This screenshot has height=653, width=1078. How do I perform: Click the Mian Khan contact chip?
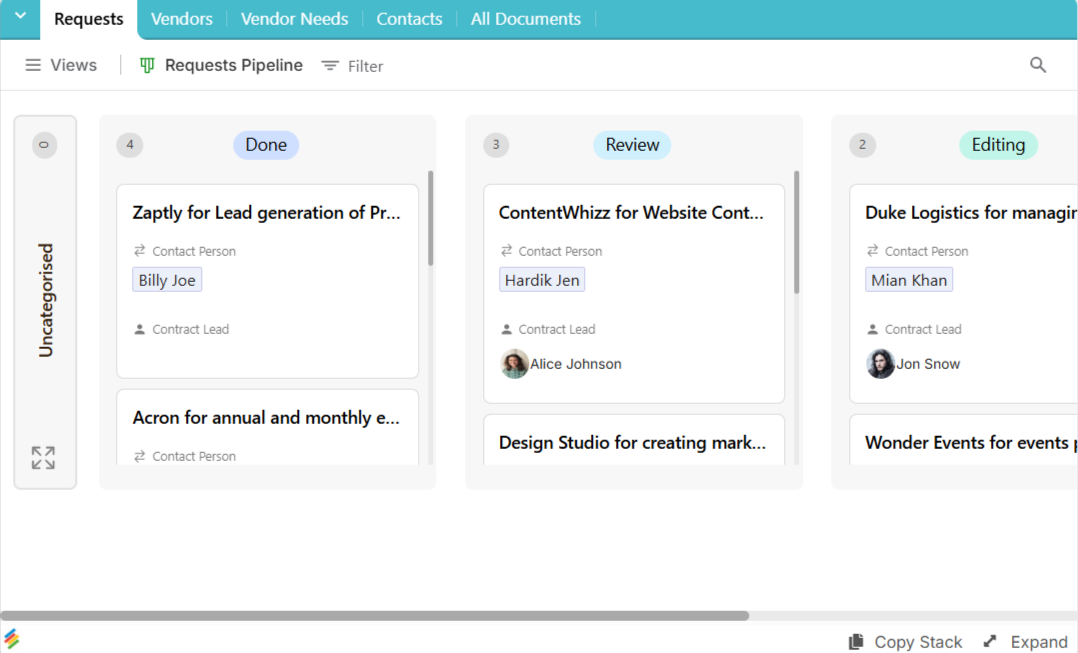(x=909, y=280)
